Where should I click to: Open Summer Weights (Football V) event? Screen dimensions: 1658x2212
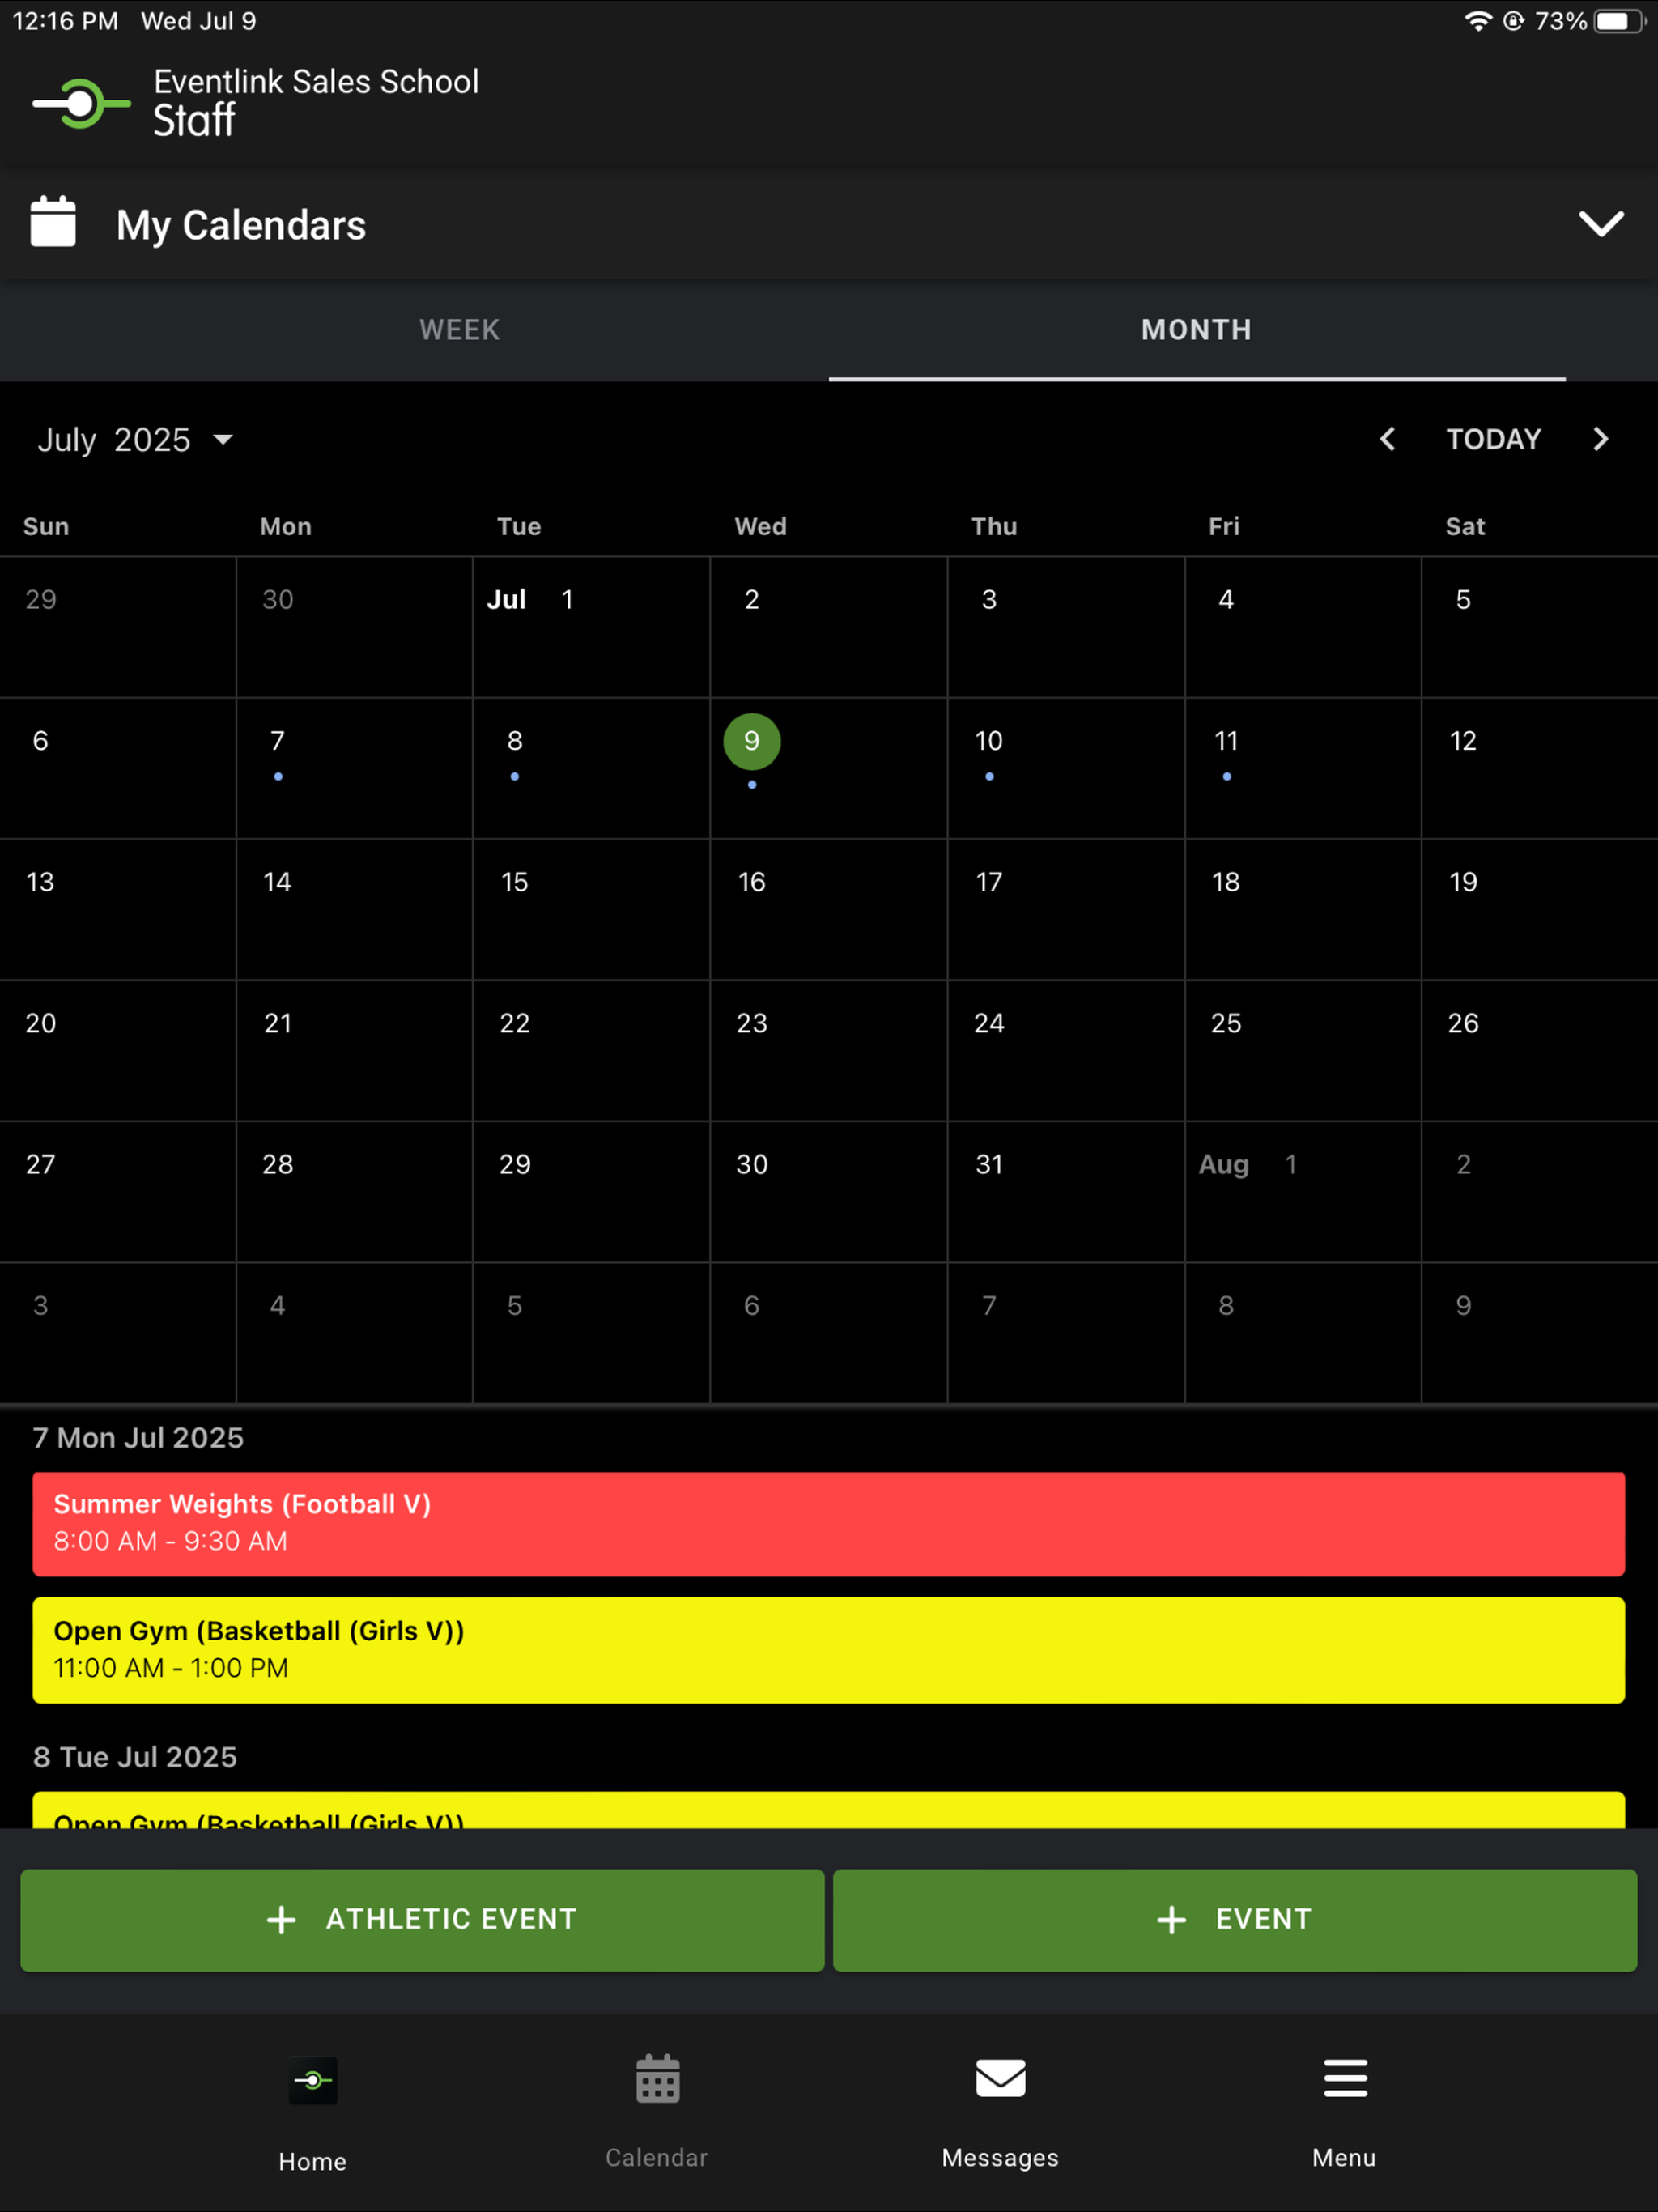[828, 1523]
